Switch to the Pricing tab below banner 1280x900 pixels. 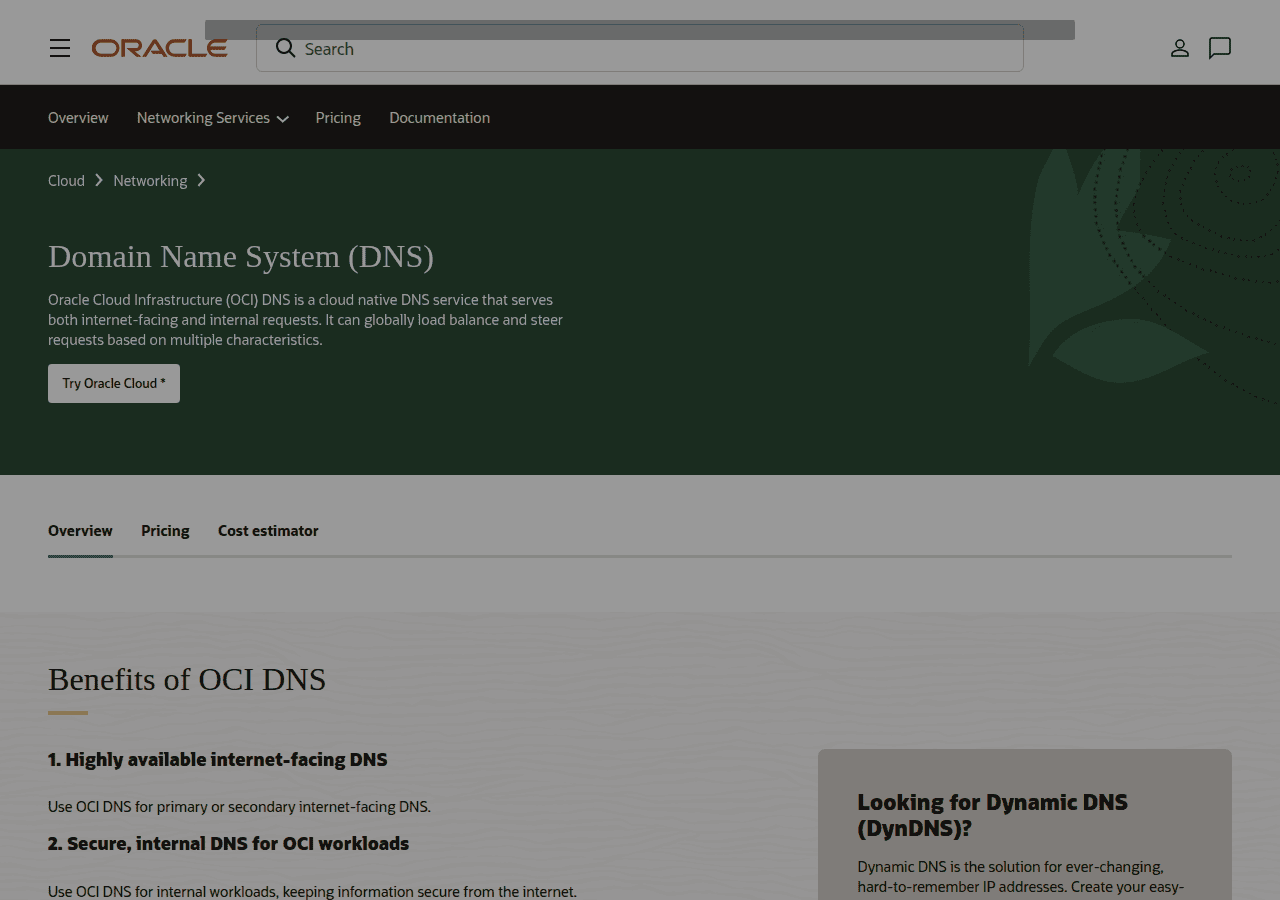[x=165, y=531]
